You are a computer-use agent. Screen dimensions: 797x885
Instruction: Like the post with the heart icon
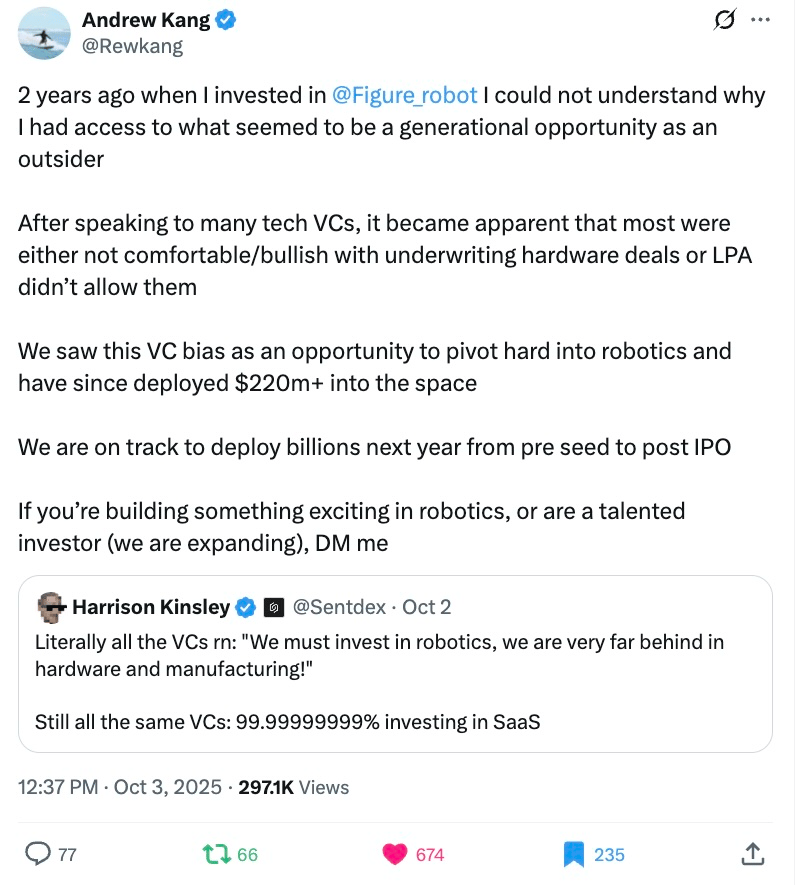tap(397, 853)
